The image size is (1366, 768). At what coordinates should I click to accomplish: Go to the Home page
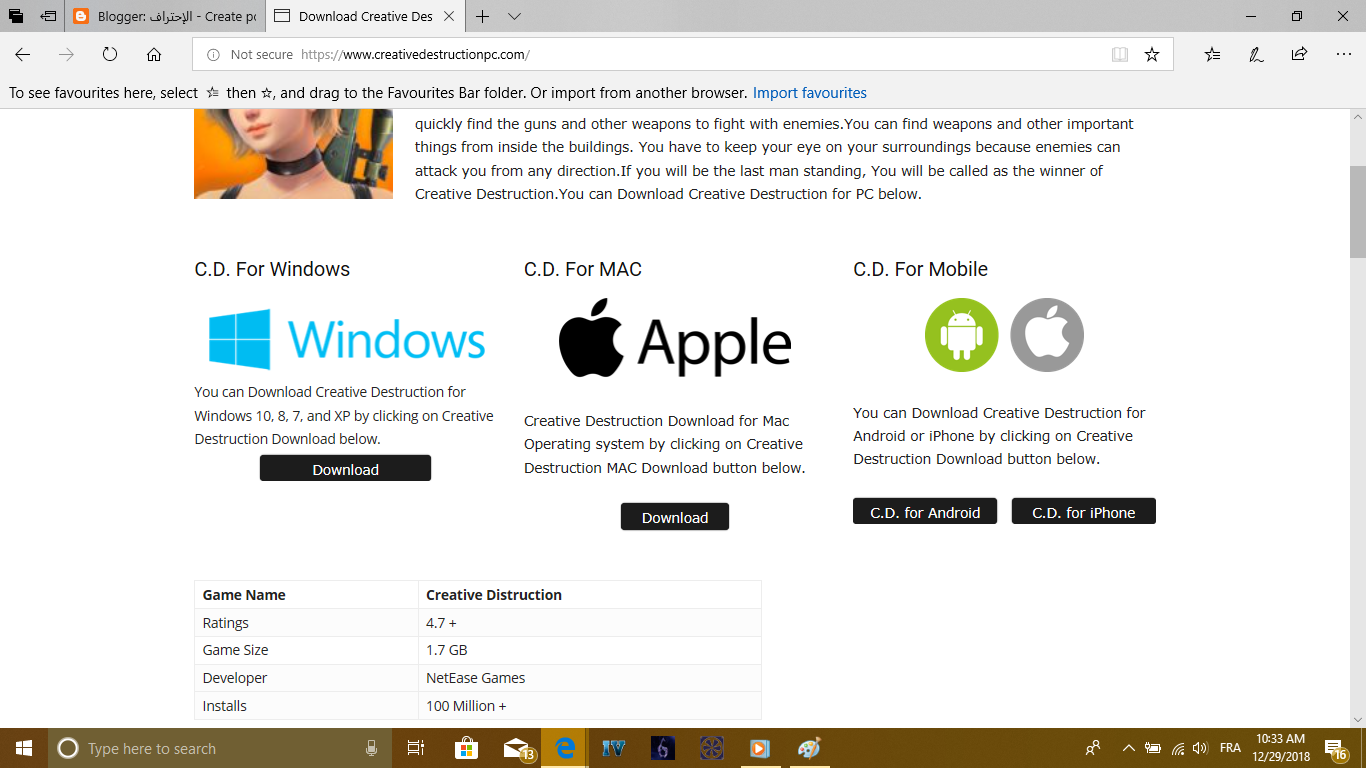coord(154,54)
